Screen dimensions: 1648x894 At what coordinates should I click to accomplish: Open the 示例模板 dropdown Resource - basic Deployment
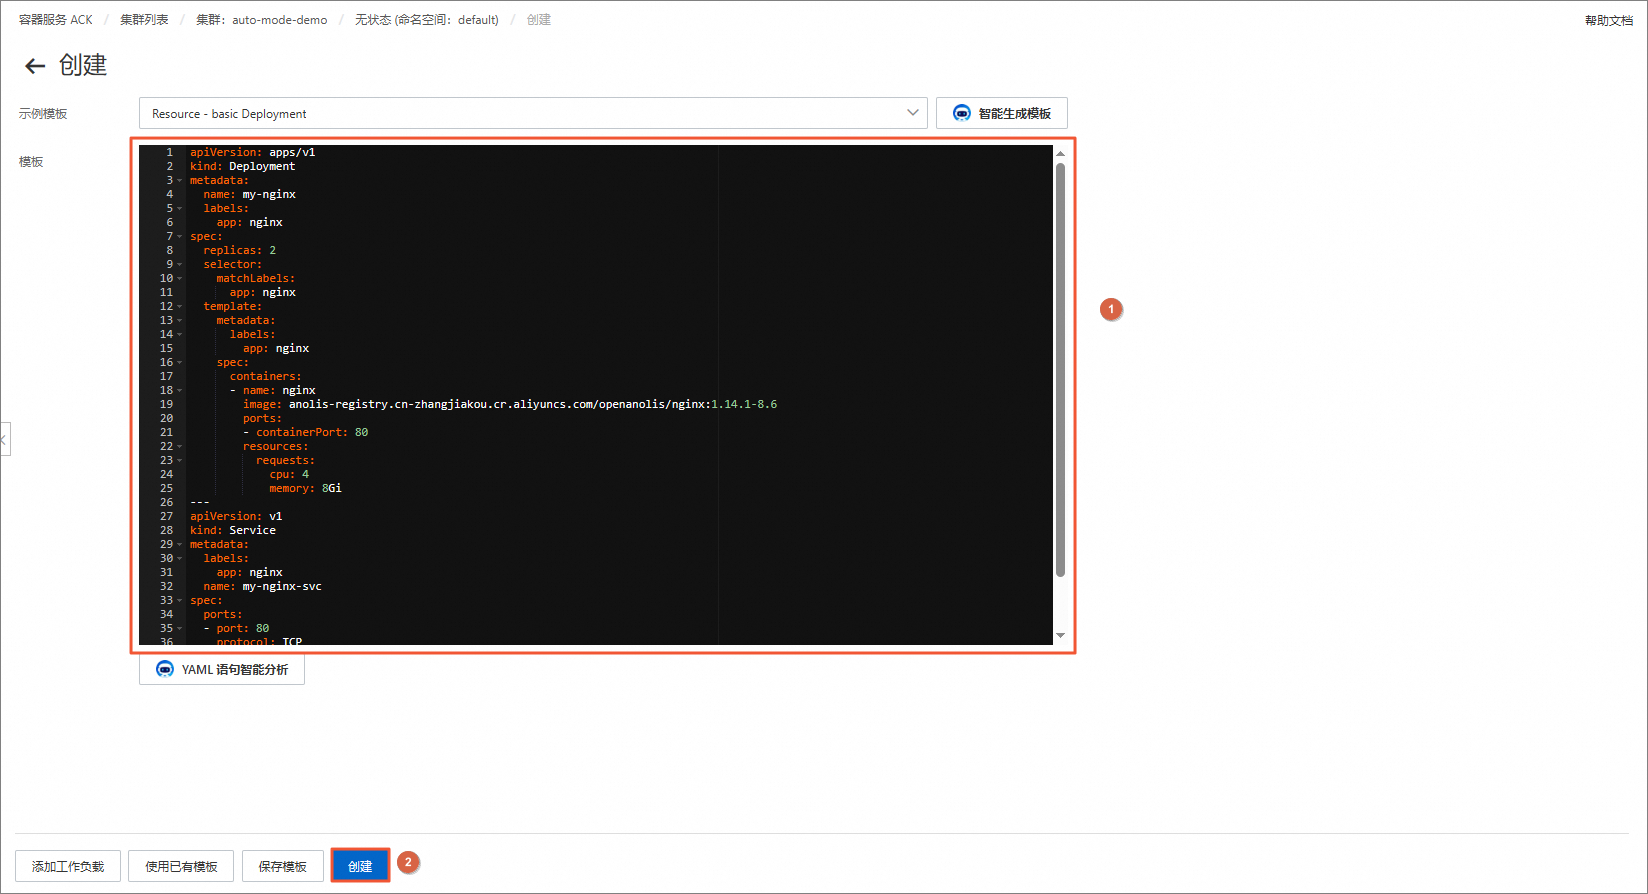[533, 113]
